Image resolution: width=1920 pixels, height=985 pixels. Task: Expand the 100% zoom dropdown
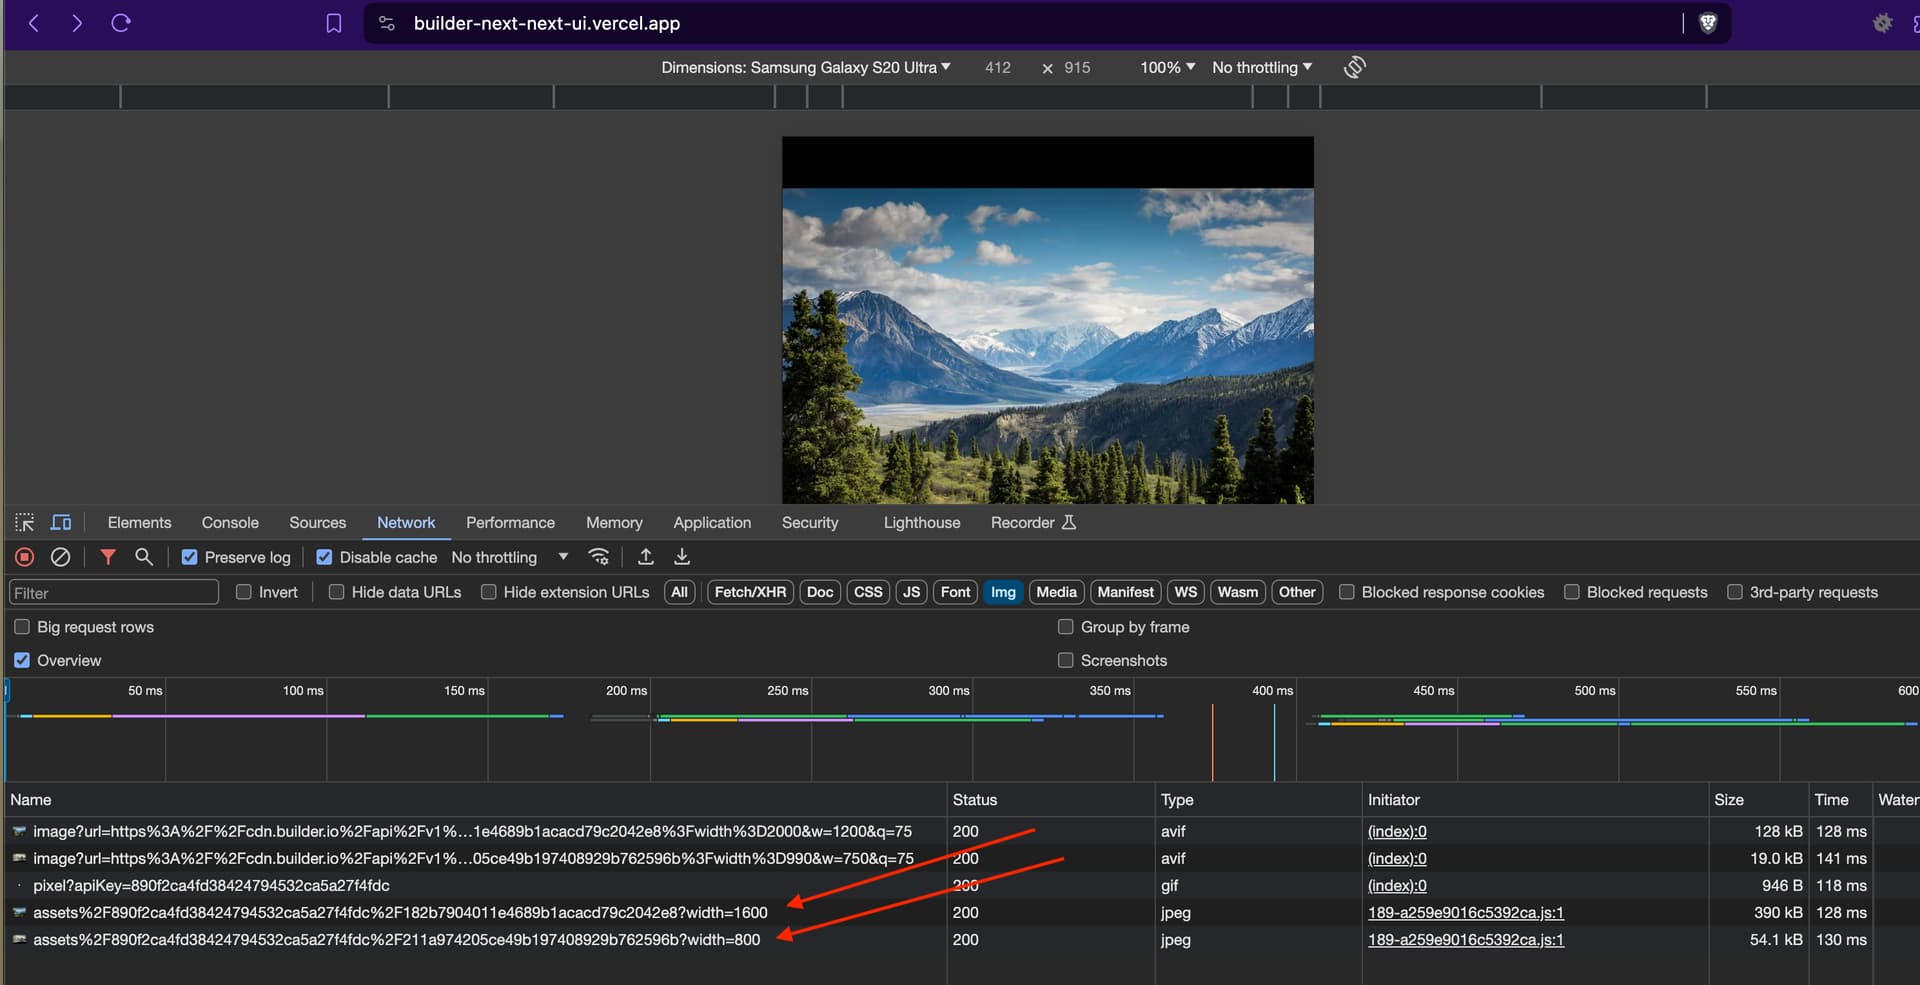point(1167,67)
